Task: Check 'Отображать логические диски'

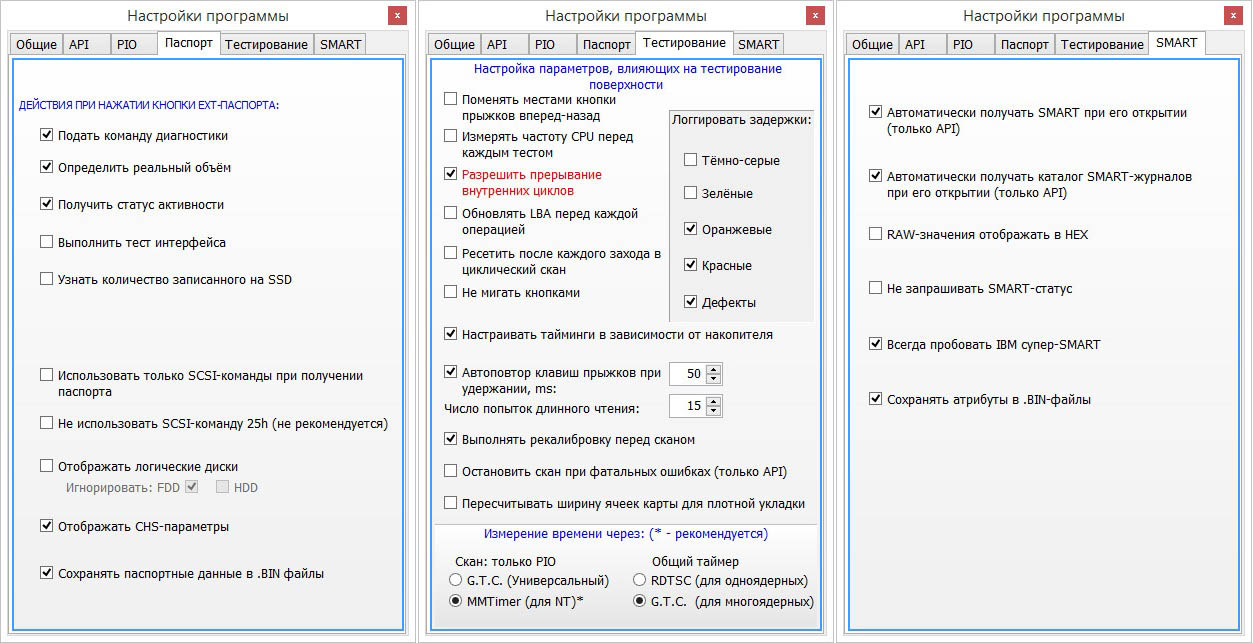Action: tap(46, 466)
